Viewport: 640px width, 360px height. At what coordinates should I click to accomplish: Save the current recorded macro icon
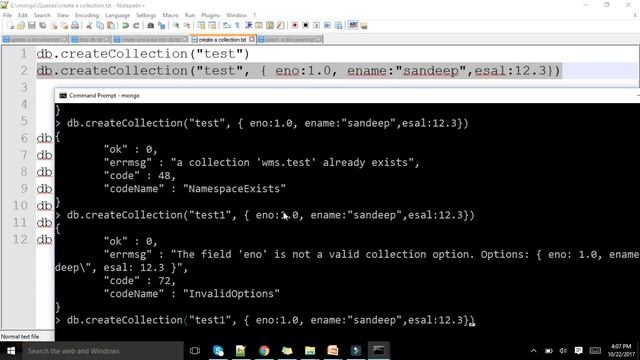pyautogui.click(x=338, y=25)
